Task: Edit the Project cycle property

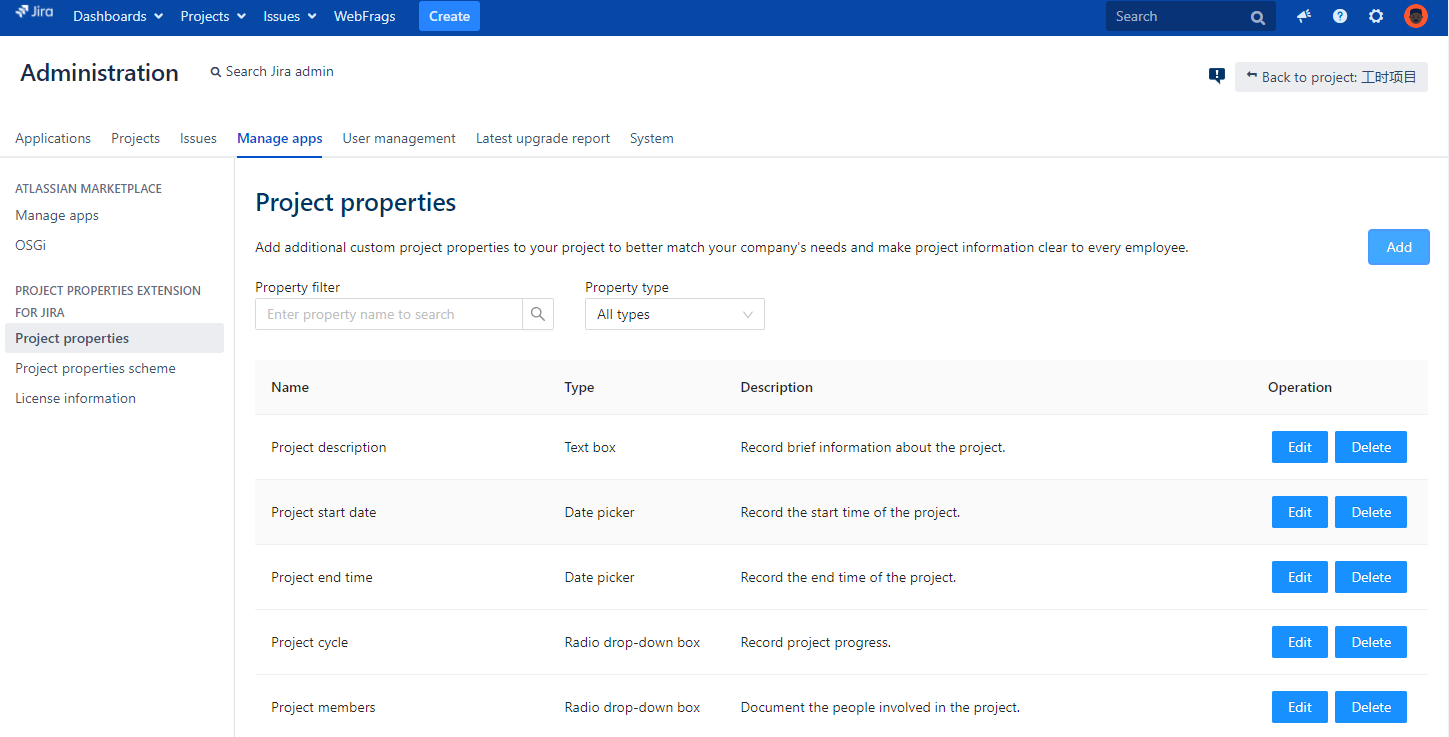Action: pyautogui.click(x=1300, y=642)
